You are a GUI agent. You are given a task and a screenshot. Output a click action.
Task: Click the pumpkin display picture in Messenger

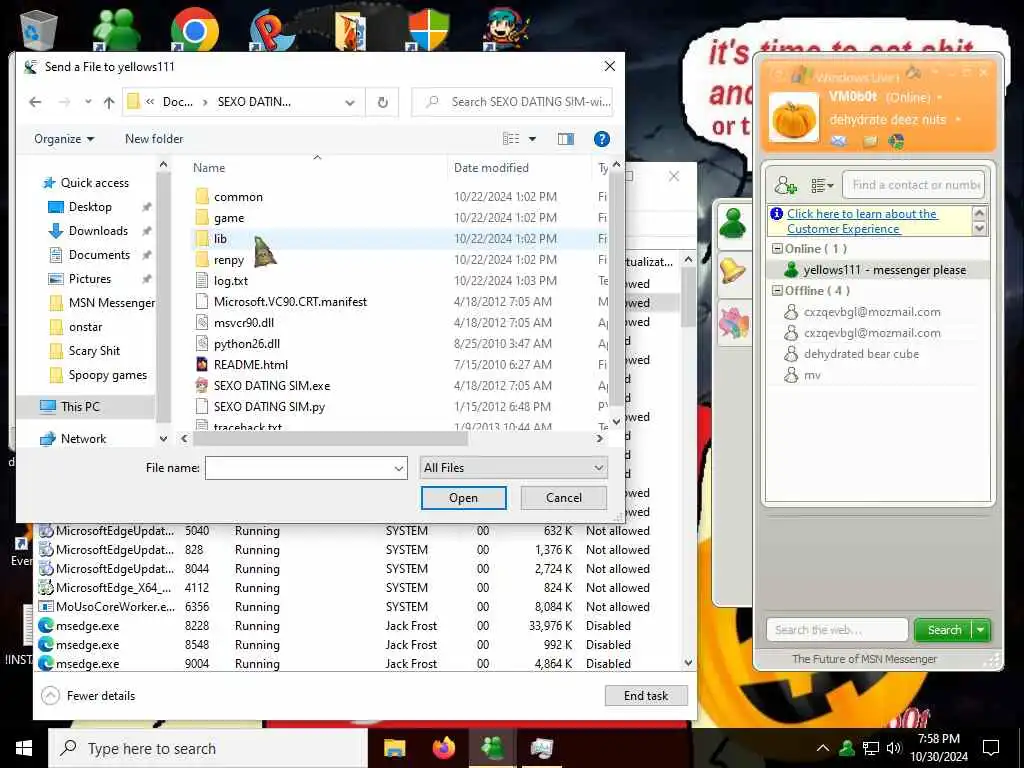[x=793, y=118]
